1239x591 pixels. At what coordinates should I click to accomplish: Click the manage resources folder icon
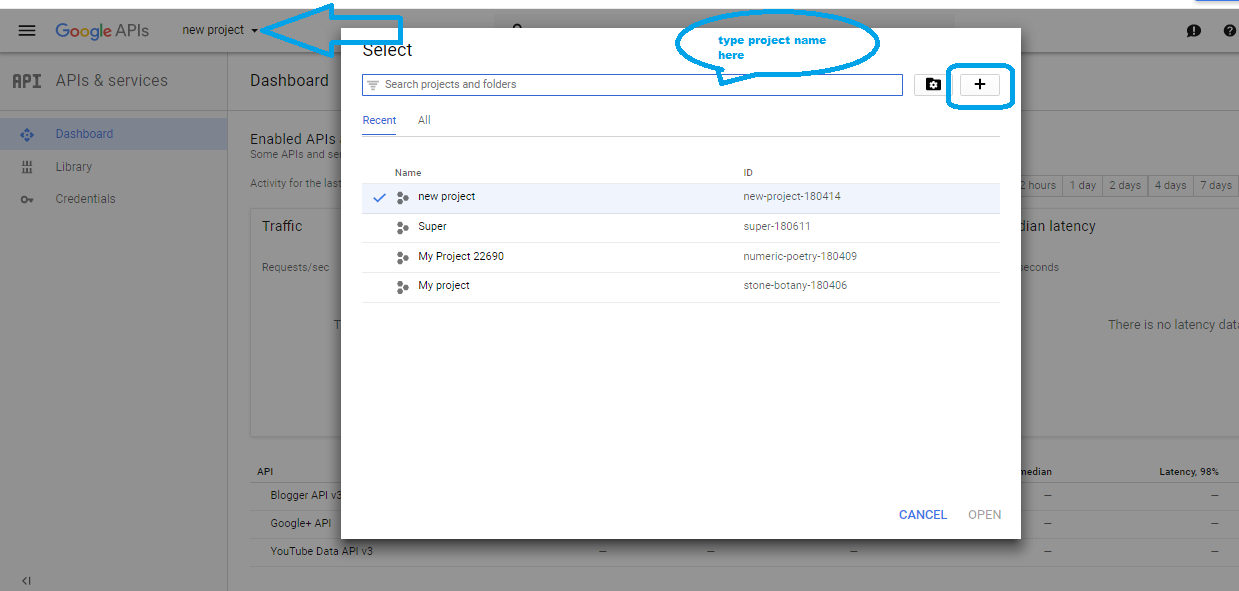click(x=932, y=85)
